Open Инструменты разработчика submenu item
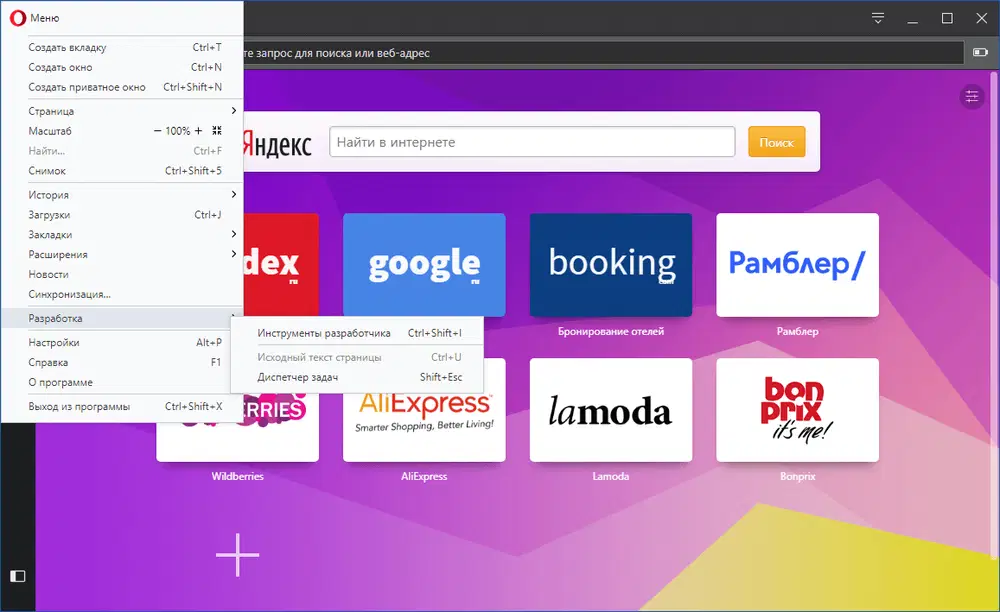The width and height of the screenshot is (1000, 612). pyautogui.click(x=357, y=333)
